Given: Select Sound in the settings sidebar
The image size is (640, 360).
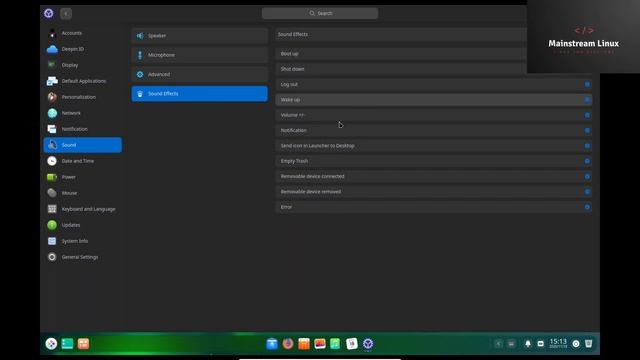Looking at the screenshot, I should pos(82,145).
